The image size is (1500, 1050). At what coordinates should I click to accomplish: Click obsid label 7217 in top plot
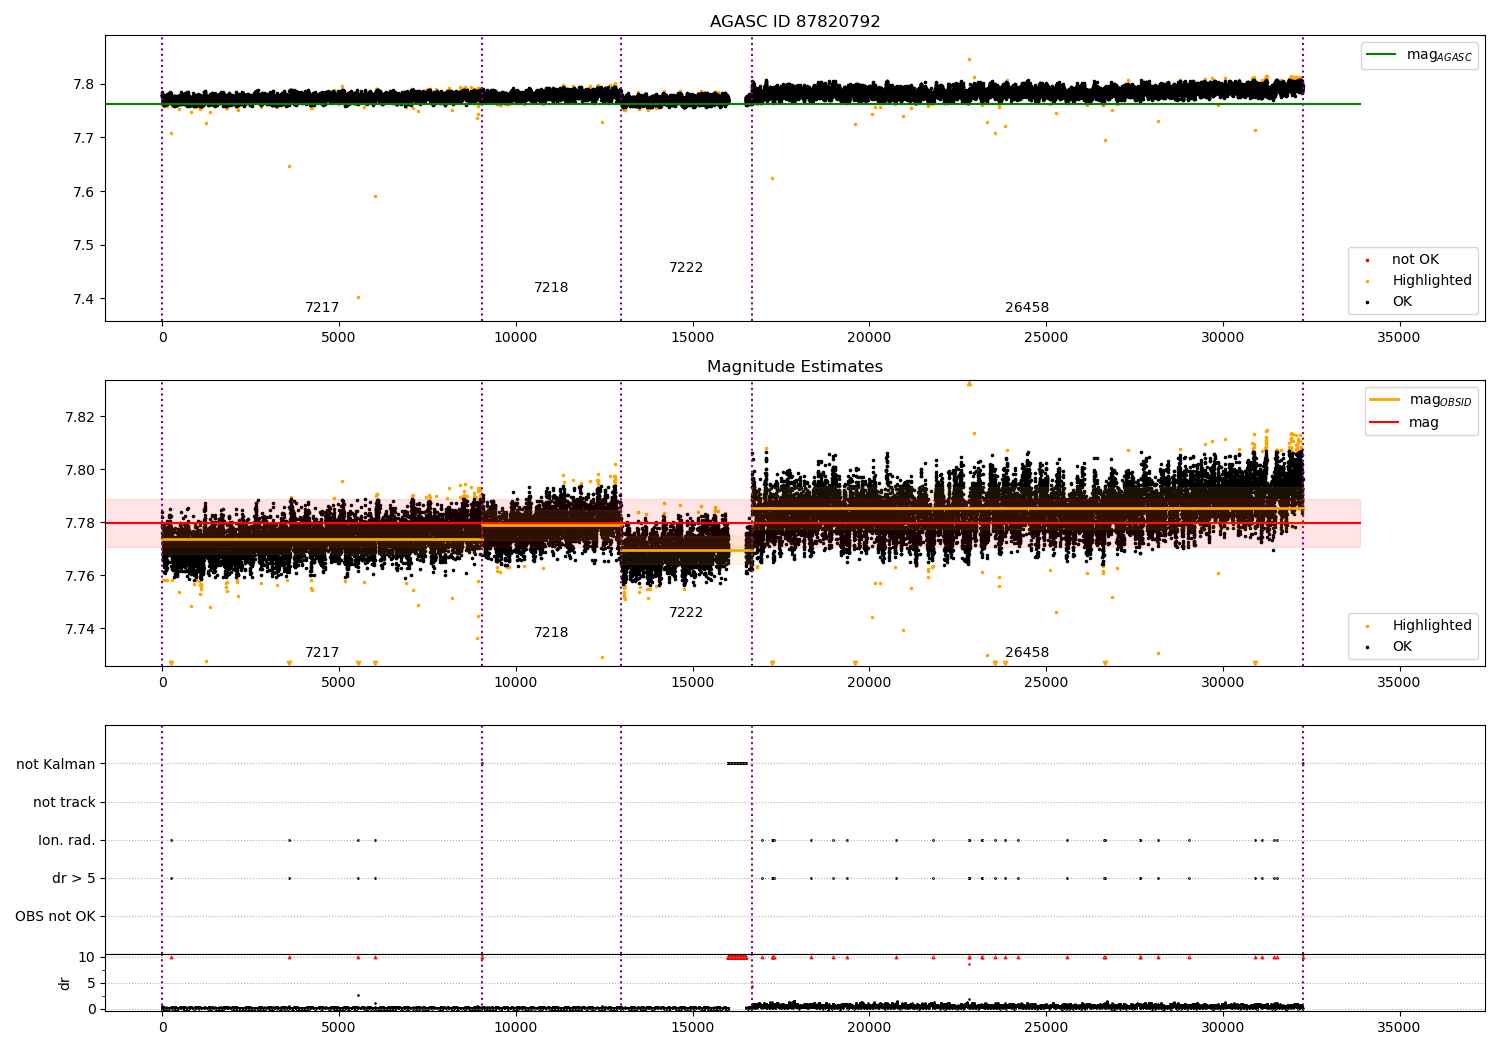tap(322, 308)
